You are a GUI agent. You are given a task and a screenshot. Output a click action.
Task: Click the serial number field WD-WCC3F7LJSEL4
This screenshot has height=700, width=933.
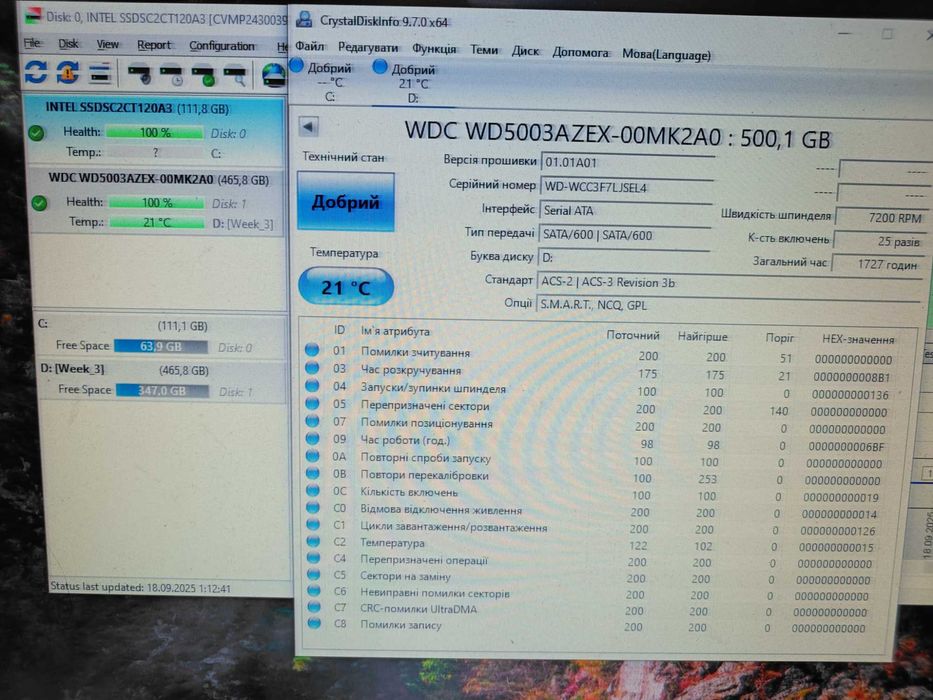click(x=627, y=187)
